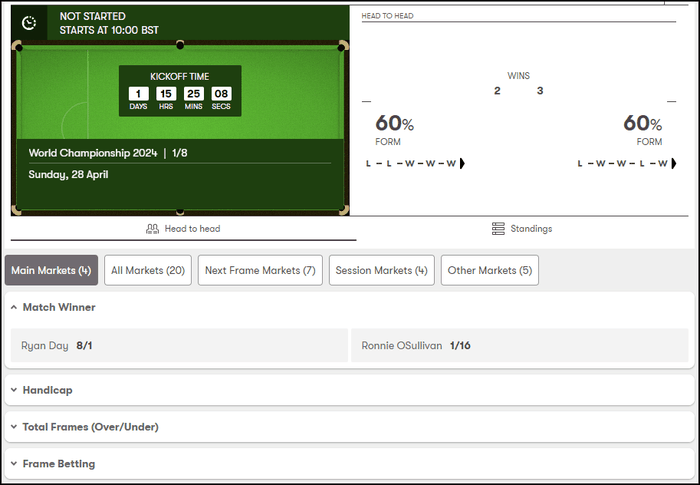Click the left 60% form value
Image resolution: width=700 pixels, height=485 pixels.
tap(395, 123)
